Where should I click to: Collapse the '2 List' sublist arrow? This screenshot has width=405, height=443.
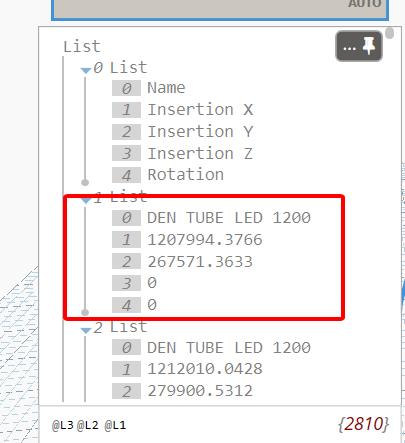[x=86, y=330]
